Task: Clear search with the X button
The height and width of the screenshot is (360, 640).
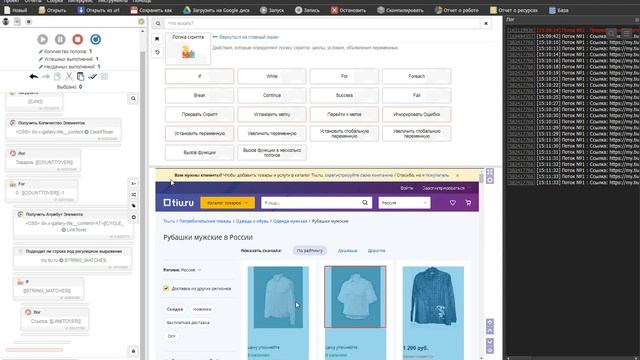Action: [486, 24]
